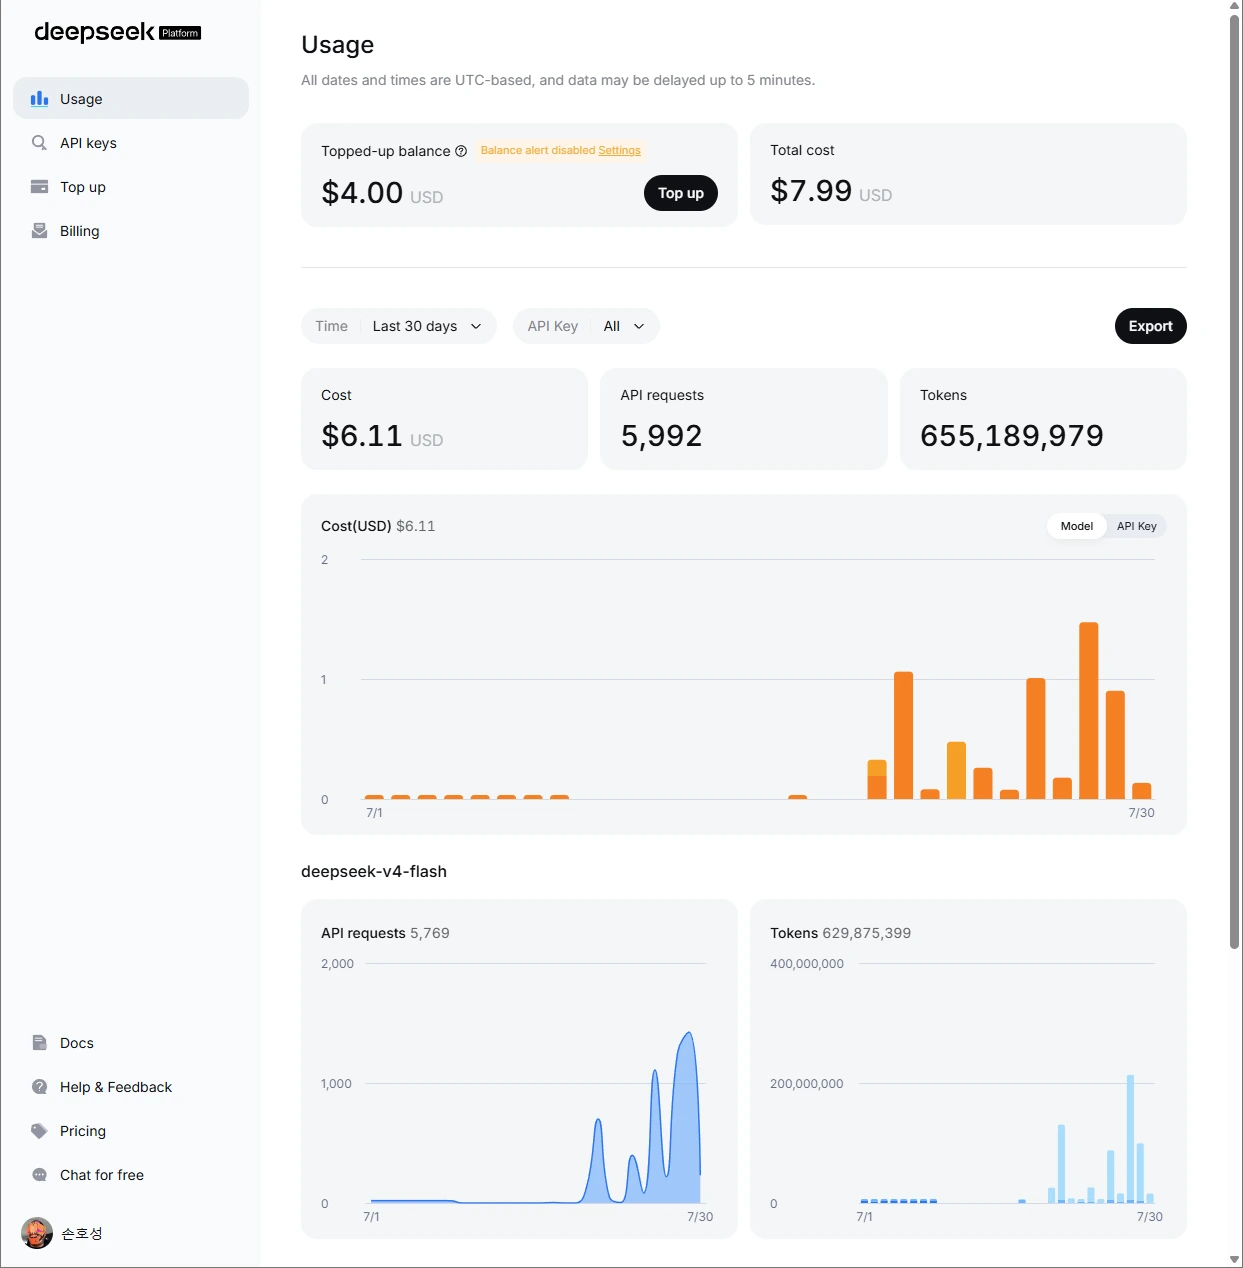This screenshot has height=1268, width=1243.
Task: Click the Export button
Action: point(1151,326)
